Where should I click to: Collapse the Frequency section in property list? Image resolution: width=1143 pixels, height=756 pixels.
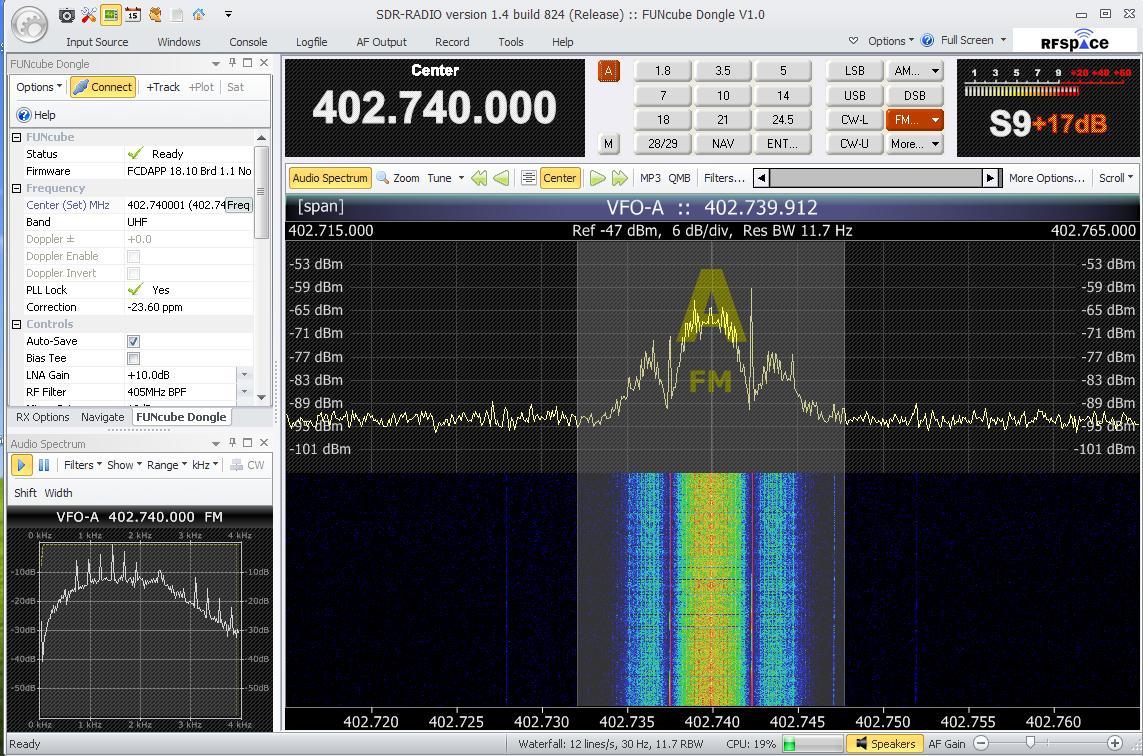pyautogui.click(x=17, y=188)
